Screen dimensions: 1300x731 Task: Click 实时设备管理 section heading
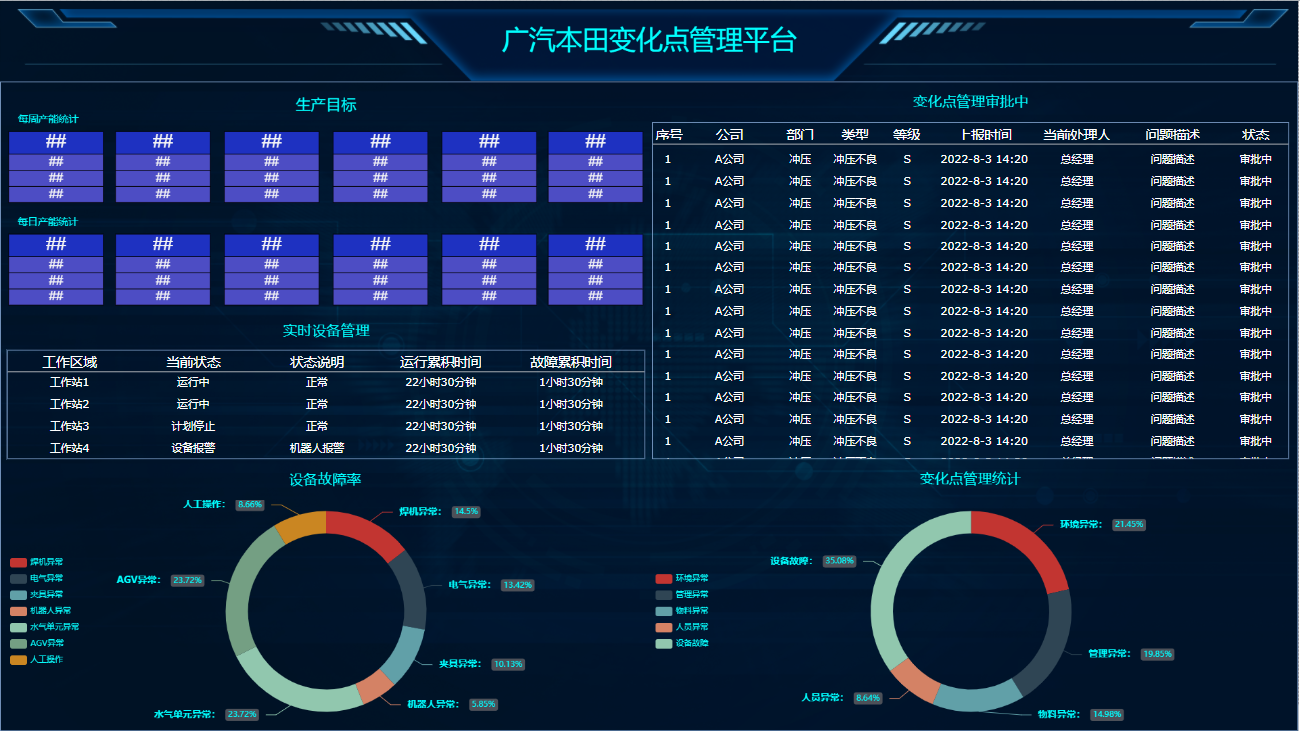coord(326,330)
